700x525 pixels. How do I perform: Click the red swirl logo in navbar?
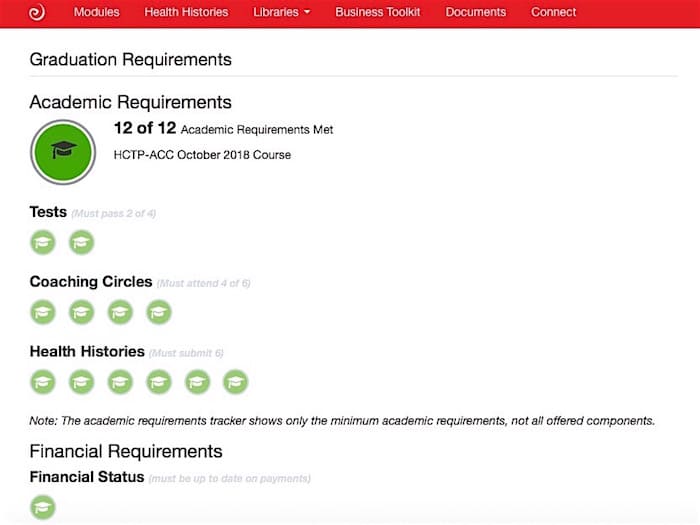(36, 13)
